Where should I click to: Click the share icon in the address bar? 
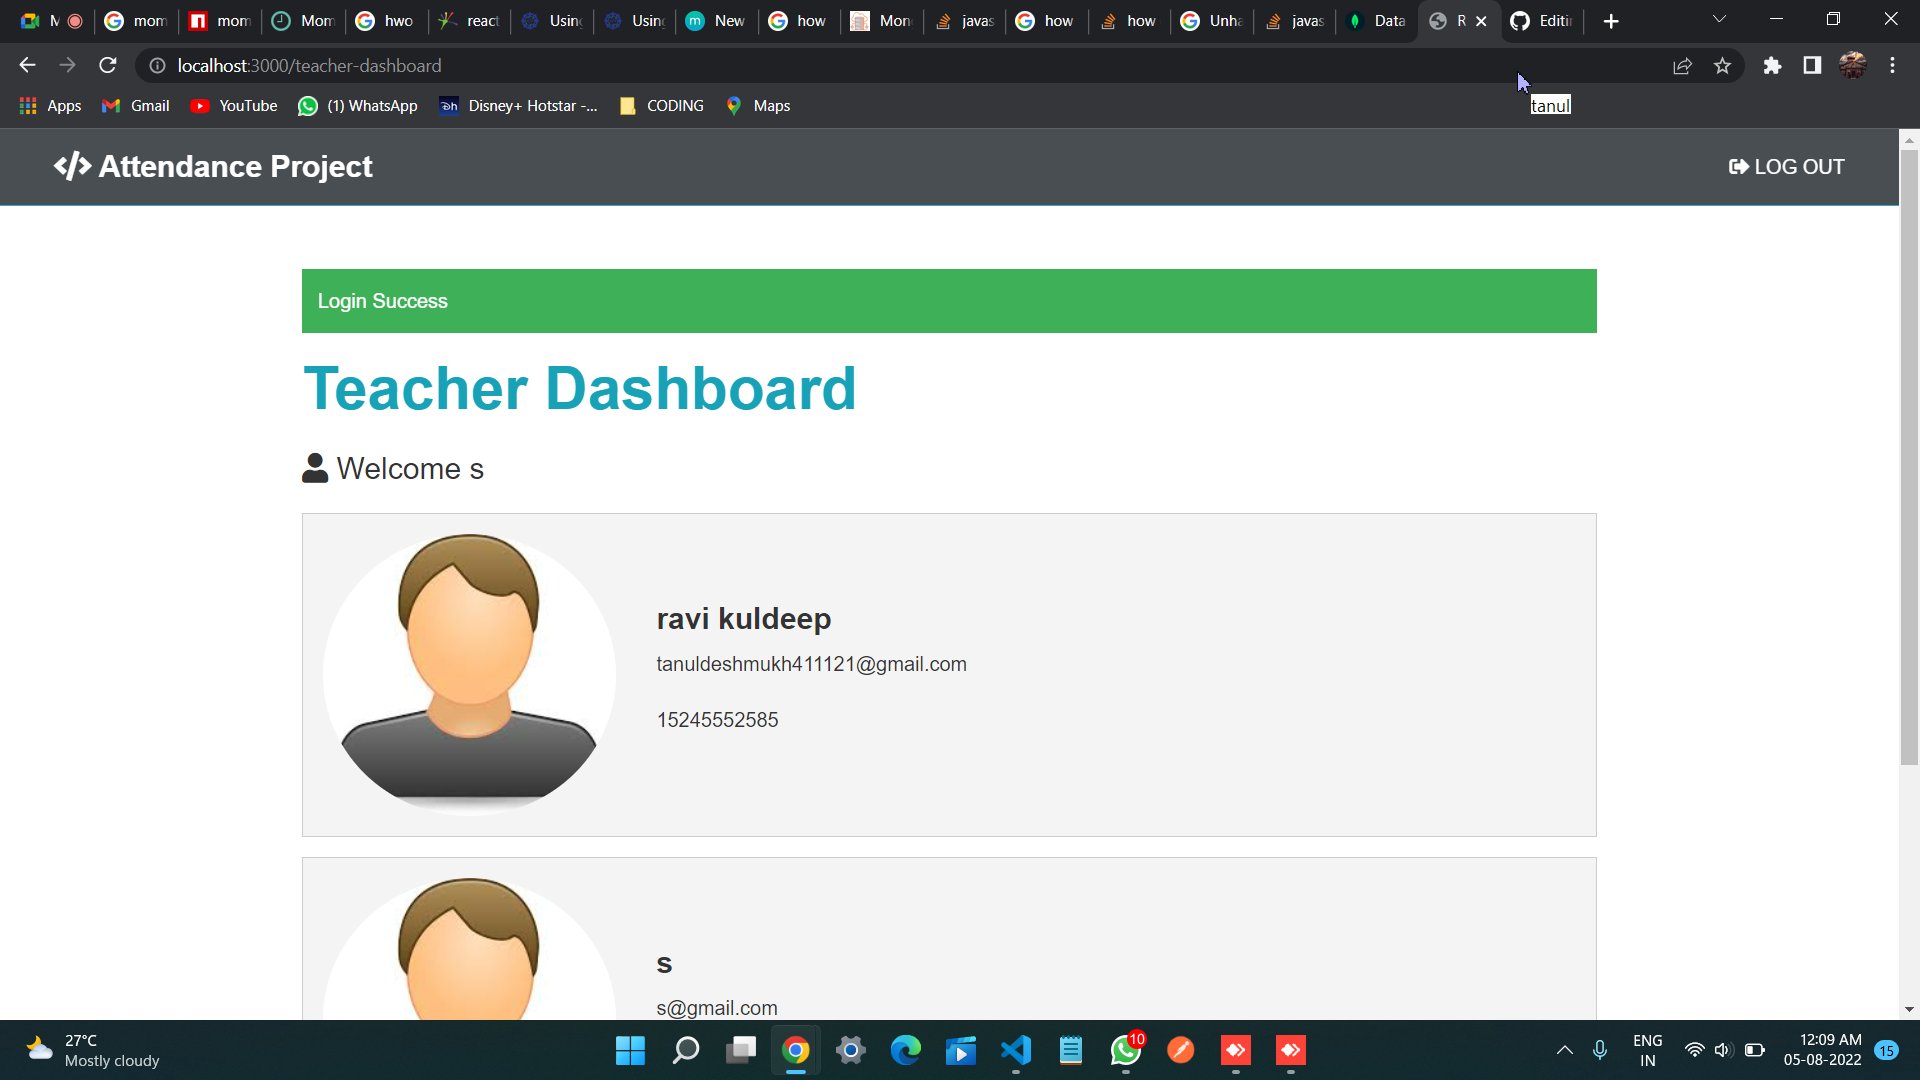[1683, 65]
